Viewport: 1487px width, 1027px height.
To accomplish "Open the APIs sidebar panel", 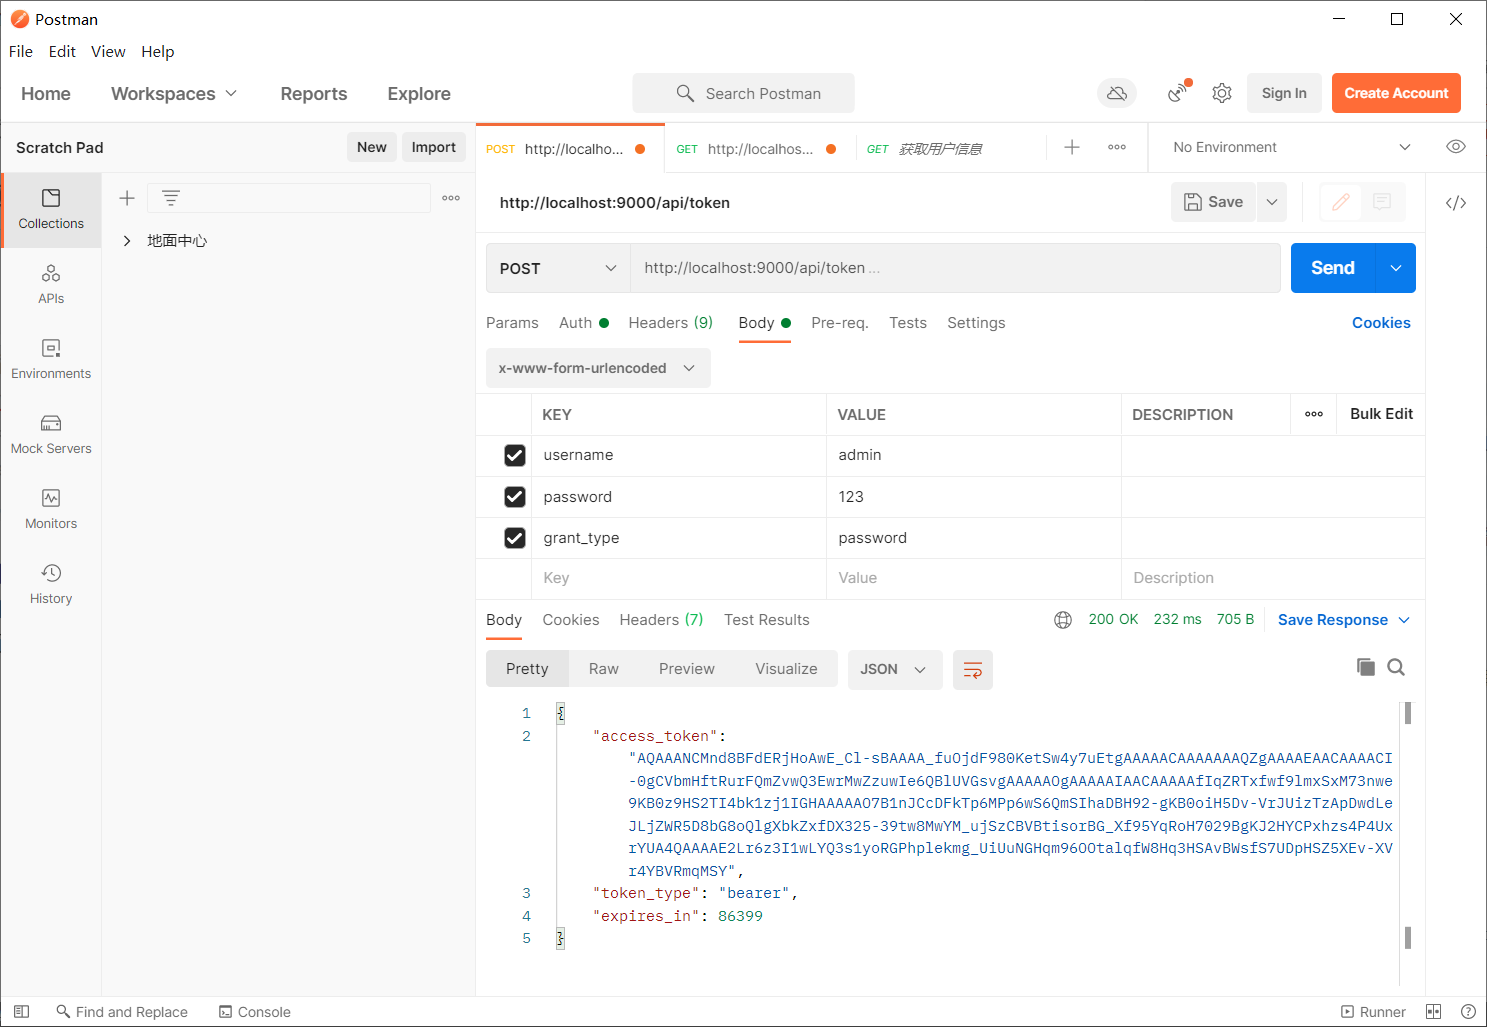I will tap(51, 285).
